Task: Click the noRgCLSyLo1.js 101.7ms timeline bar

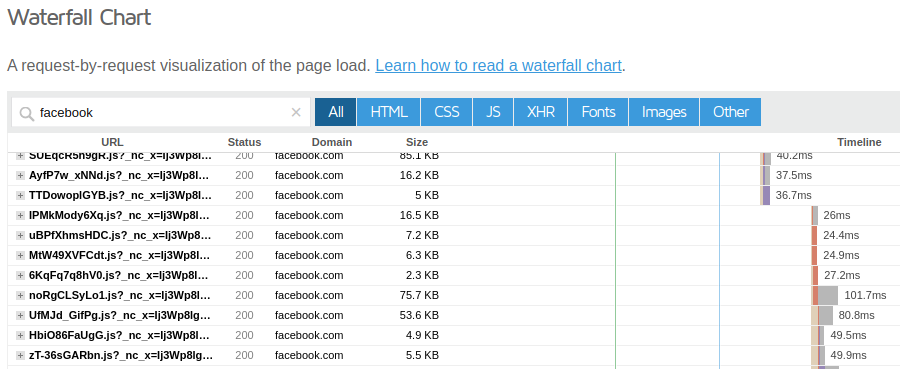Action: tap(825, 296)
